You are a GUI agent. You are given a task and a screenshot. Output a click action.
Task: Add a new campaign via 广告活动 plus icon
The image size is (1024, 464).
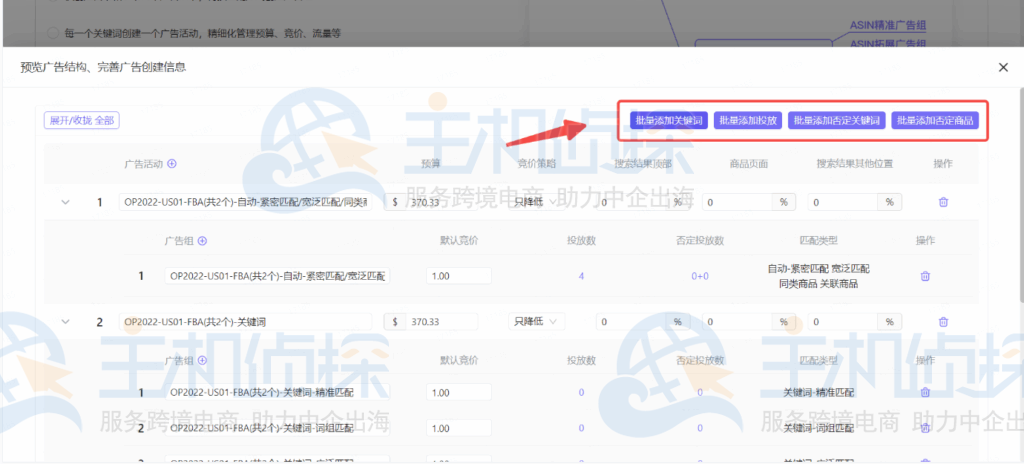pos(172,164)
